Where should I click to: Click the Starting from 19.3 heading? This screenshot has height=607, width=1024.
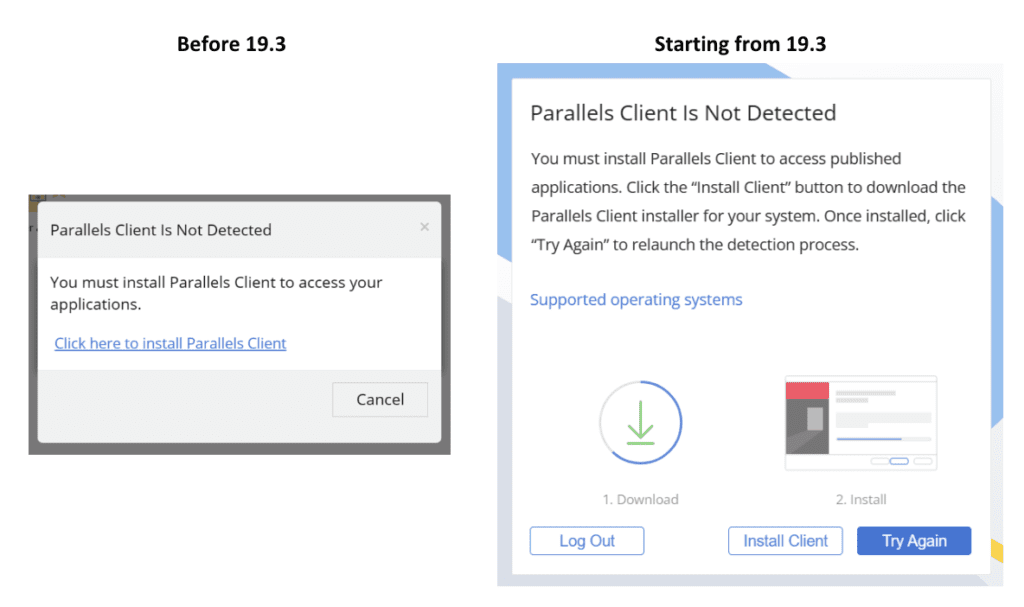tap(740, 43)
